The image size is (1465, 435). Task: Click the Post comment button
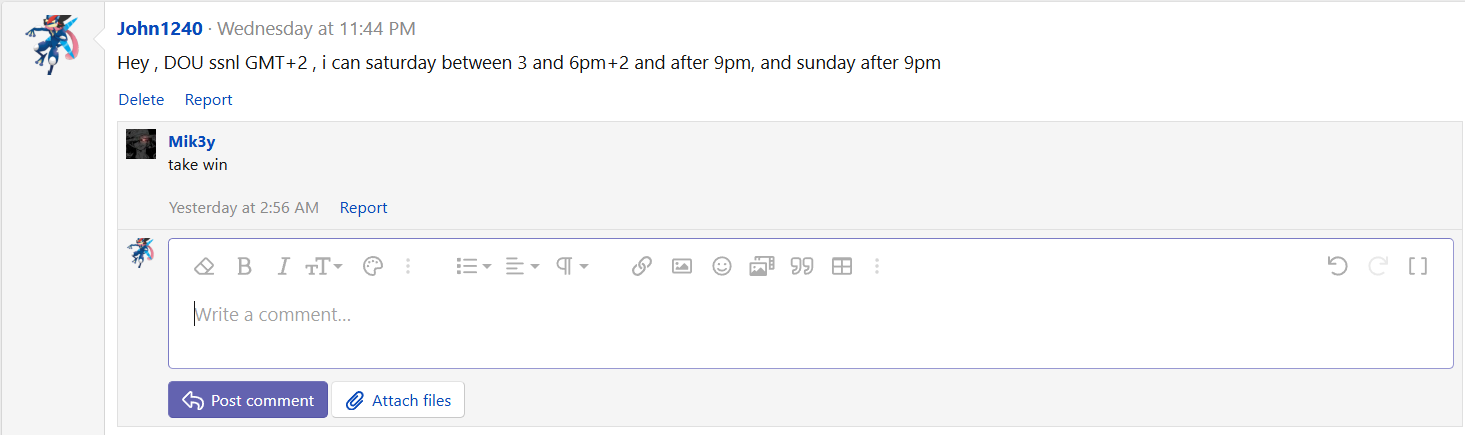[x=248, y=400]
